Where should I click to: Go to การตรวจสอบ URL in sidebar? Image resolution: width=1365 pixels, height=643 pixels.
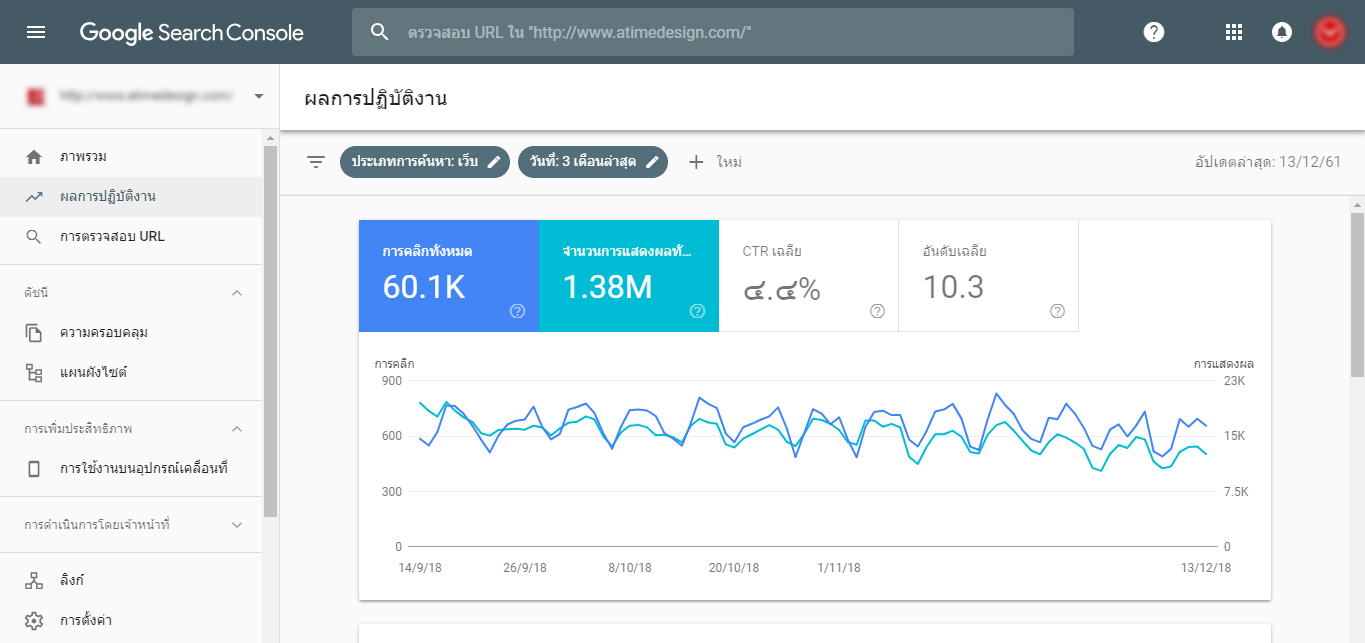point(111,237)
